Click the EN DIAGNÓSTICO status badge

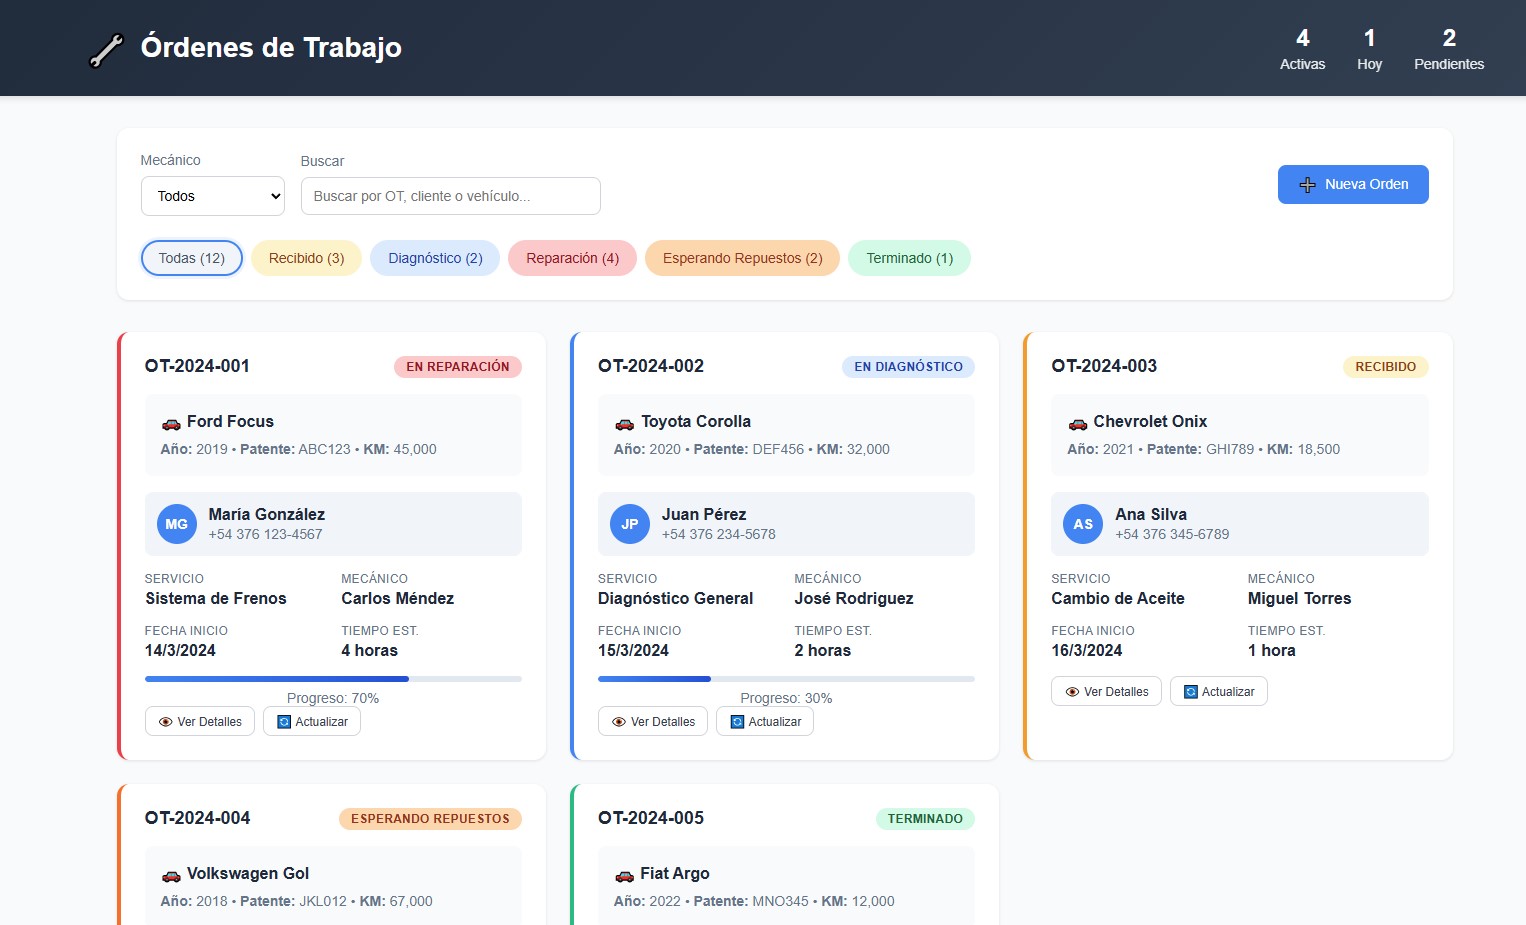pyautogui.click(x=908, y=367)
